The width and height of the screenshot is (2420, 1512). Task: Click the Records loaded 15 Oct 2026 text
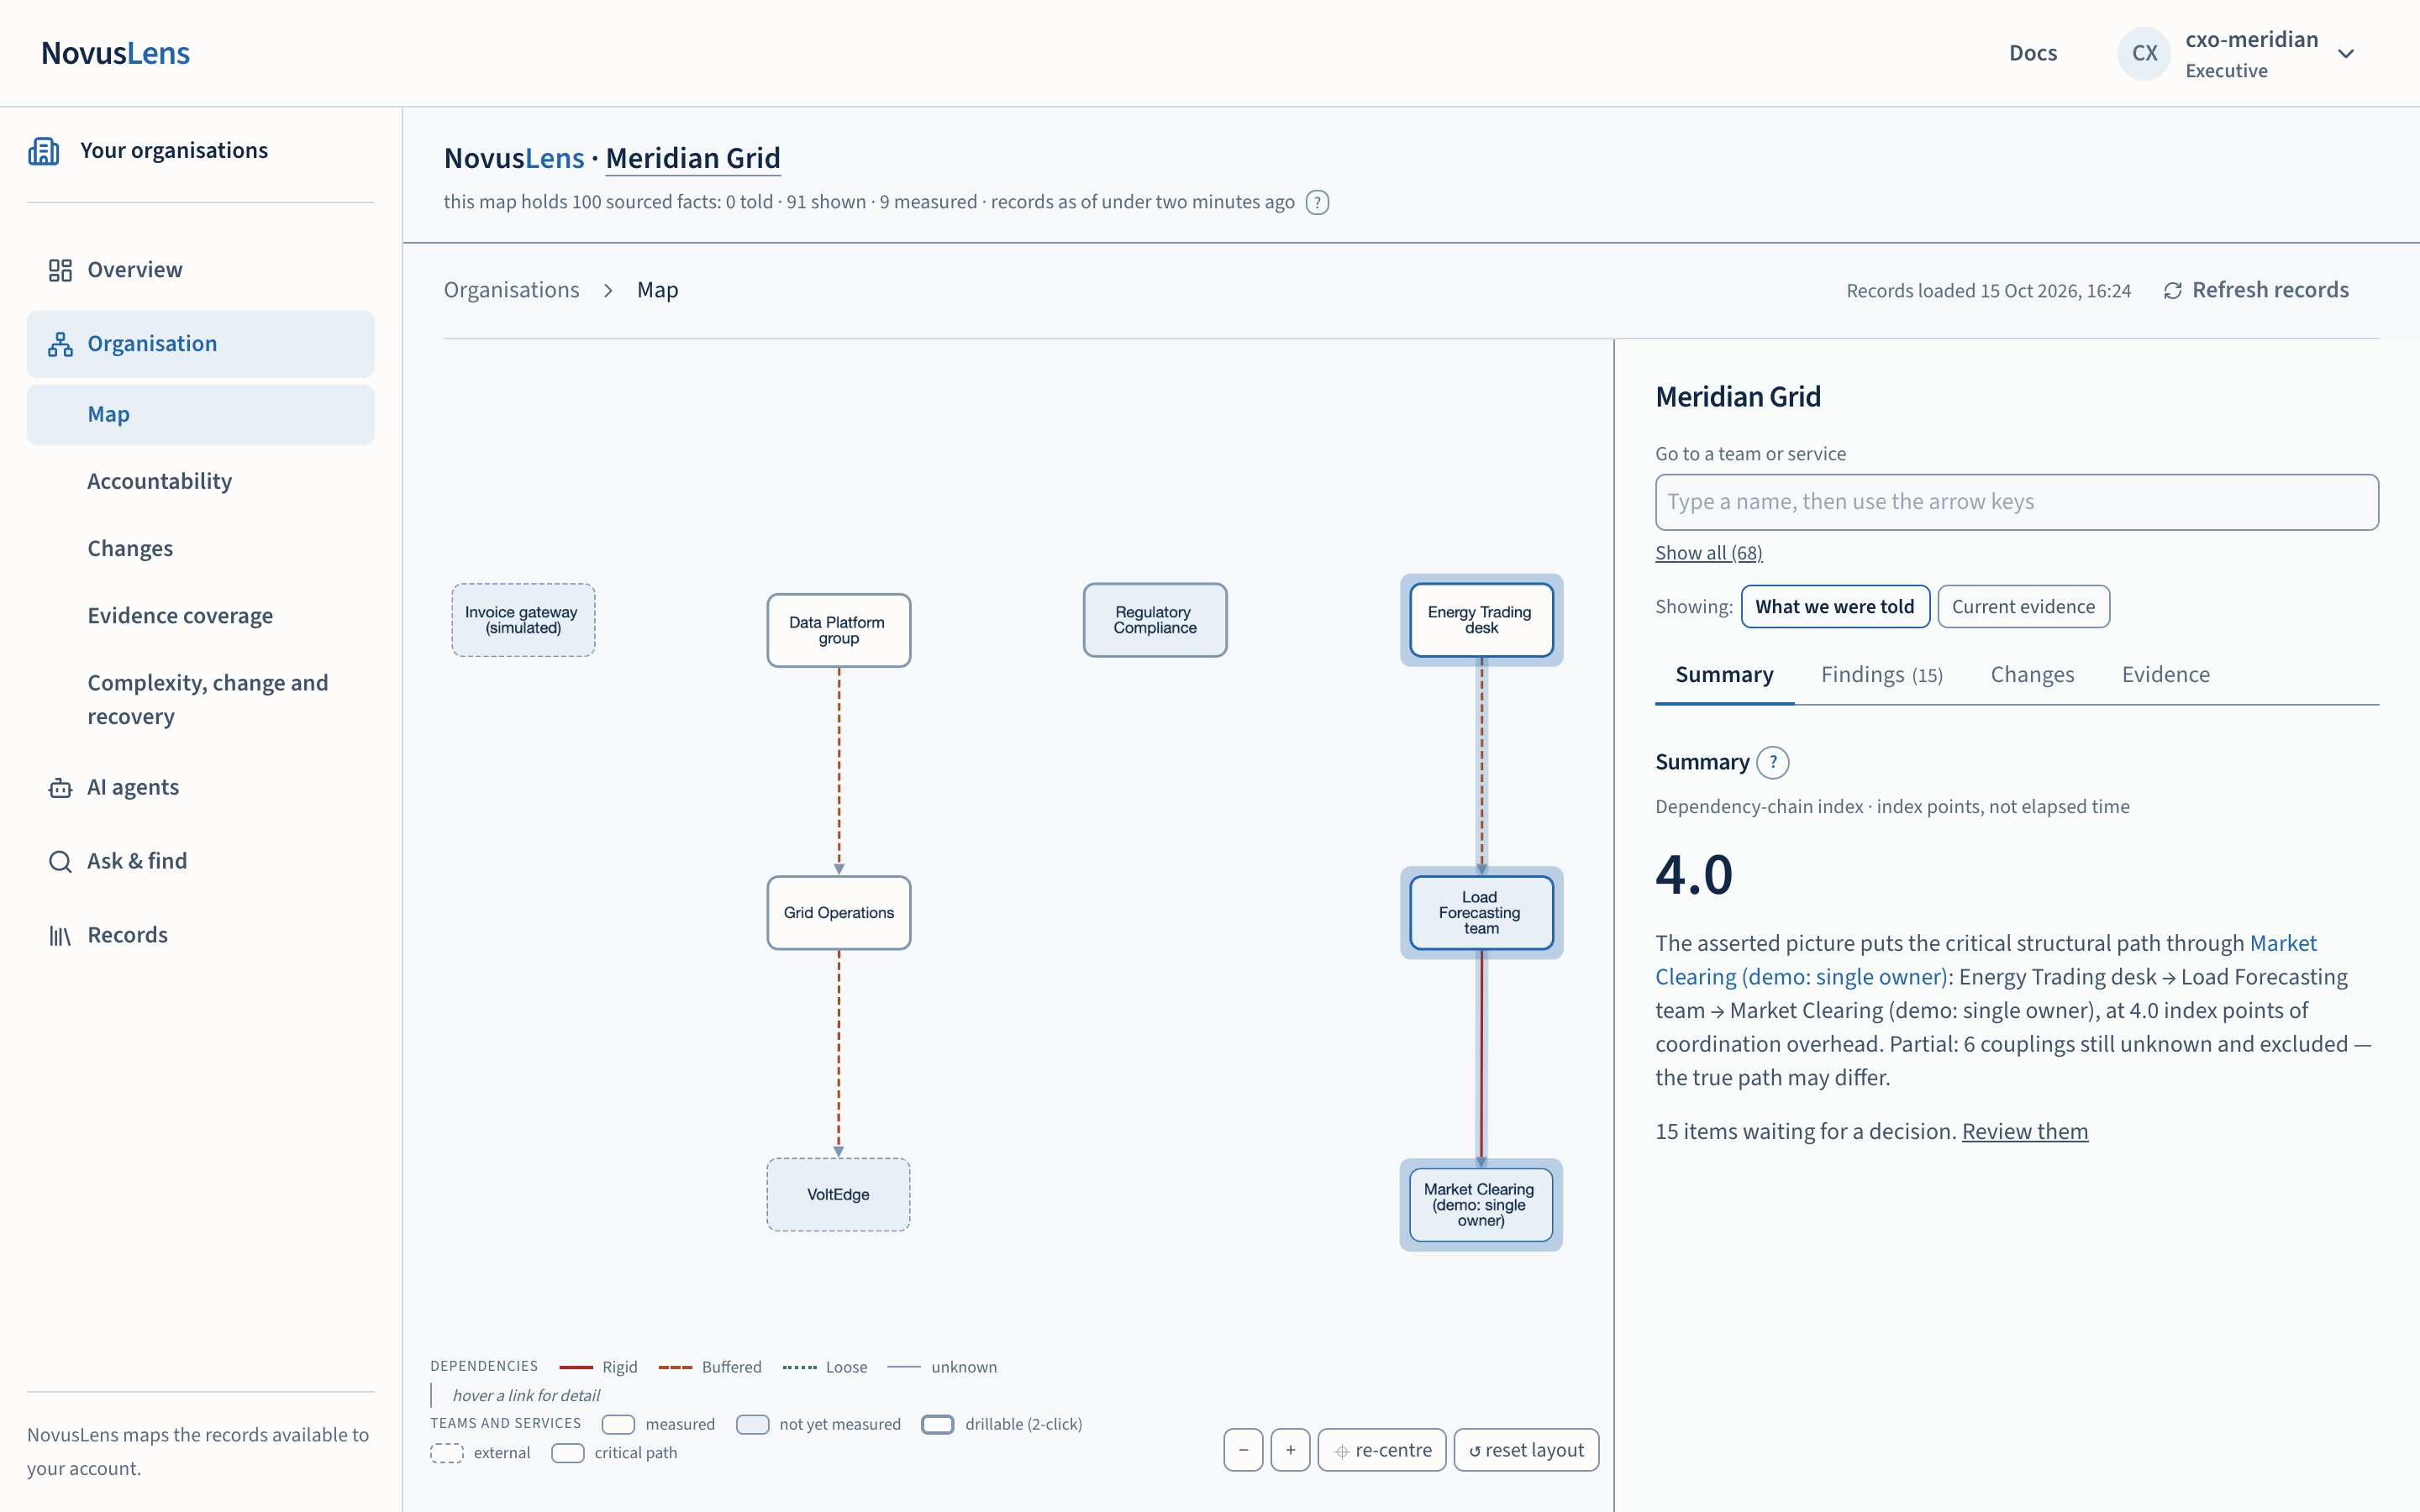(1988, 291)
